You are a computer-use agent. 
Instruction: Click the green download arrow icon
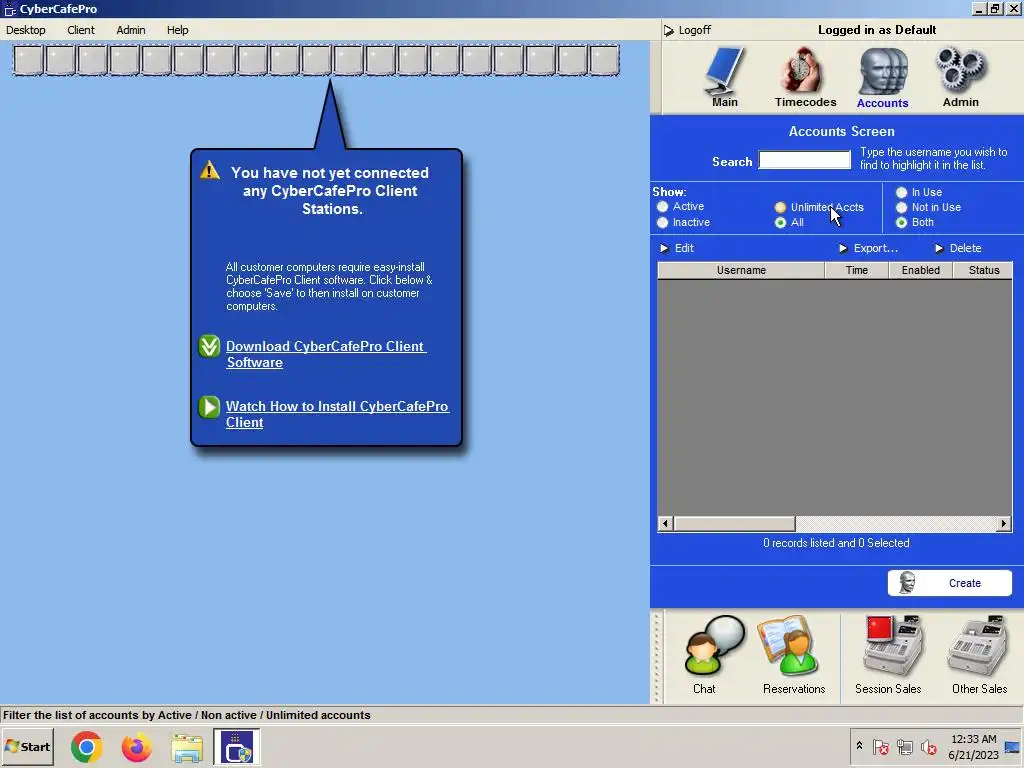209,346
